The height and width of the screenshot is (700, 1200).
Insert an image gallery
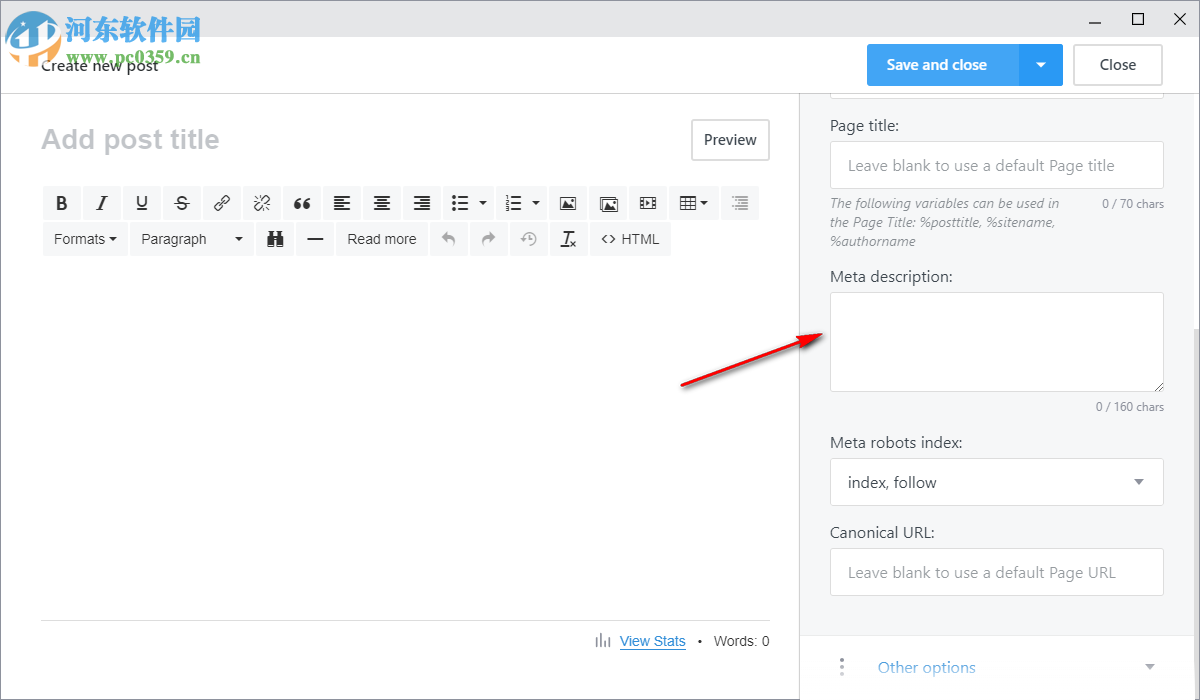608,203
